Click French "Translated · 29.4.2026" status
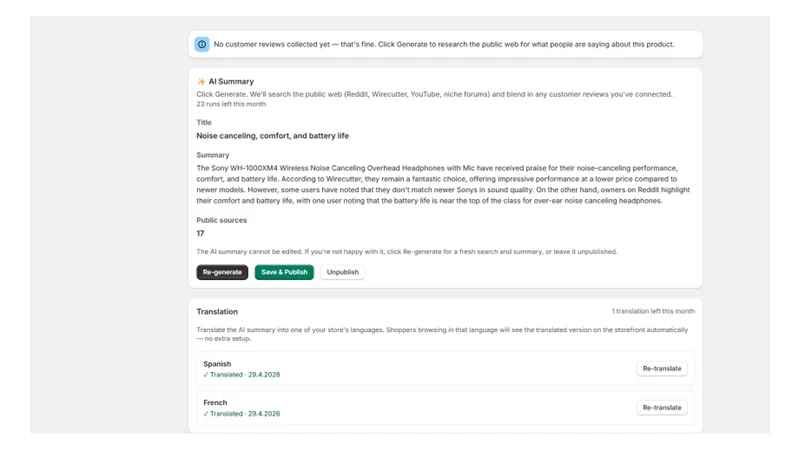This screenshot has height=450, width=800. coord(241,414)
